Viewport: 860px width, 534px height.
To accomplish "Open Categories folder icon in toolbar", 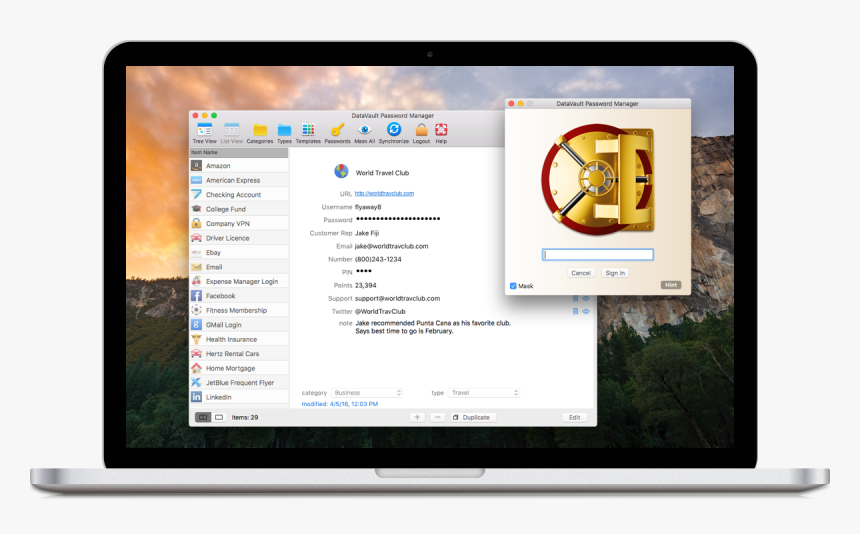I will [260, 133].
